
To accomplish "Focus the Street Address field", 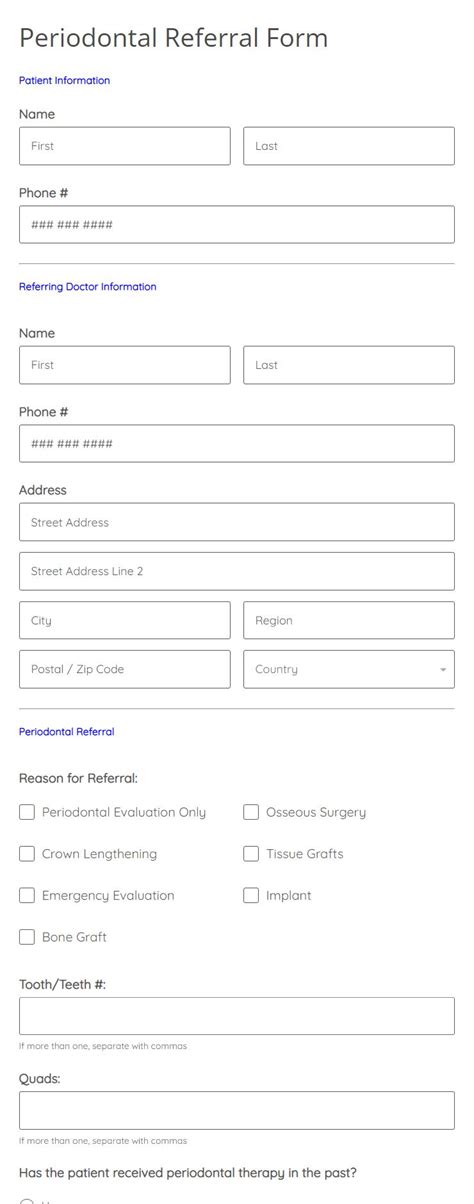I will (x=237, y=522).
